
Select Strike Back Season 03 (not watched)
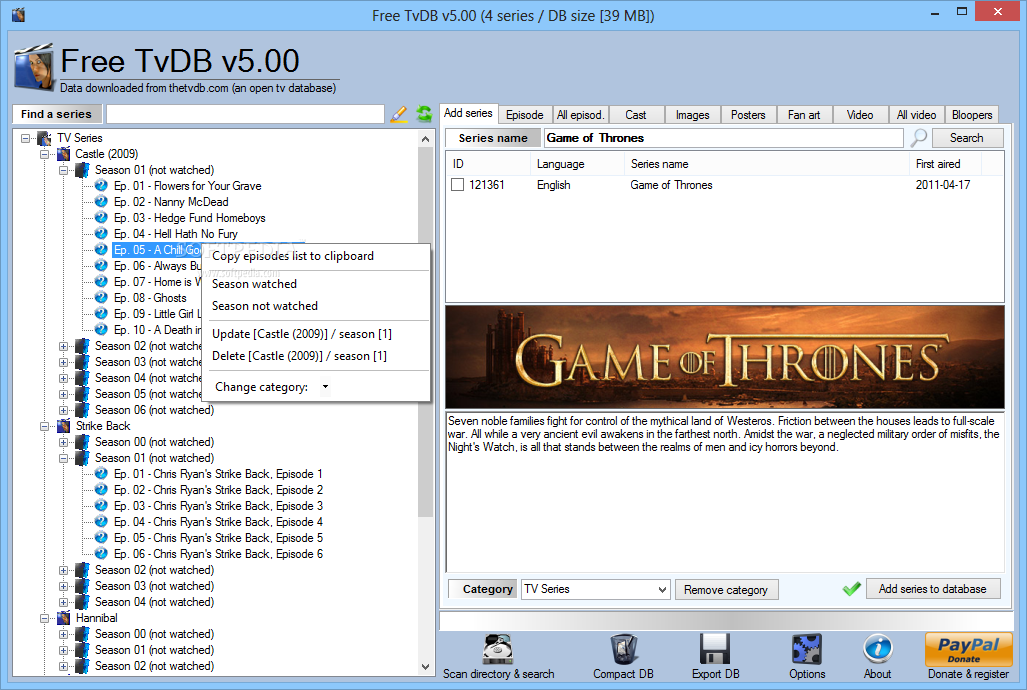click(x=155, y=586)
